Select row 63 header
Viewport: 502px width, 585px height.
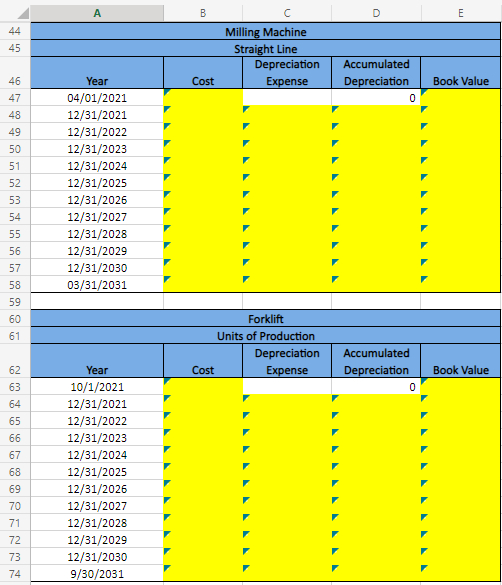click(15, 387)
